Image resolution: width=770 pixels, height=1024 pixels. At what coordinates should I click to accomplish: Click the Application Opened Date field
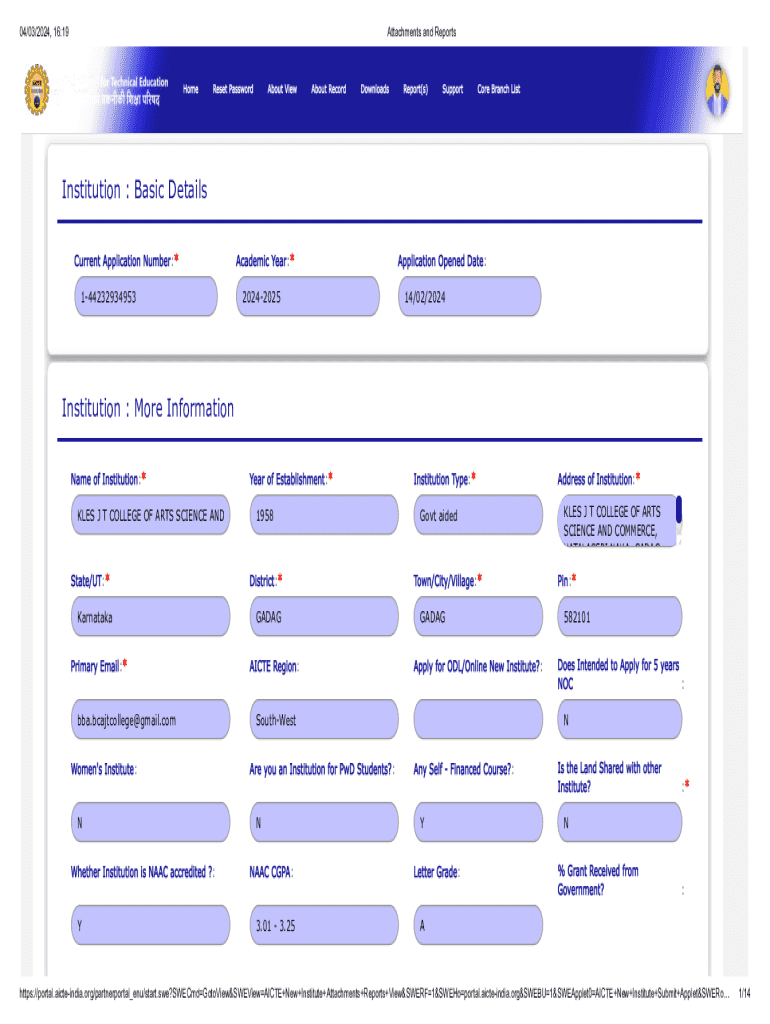(469, 297)
